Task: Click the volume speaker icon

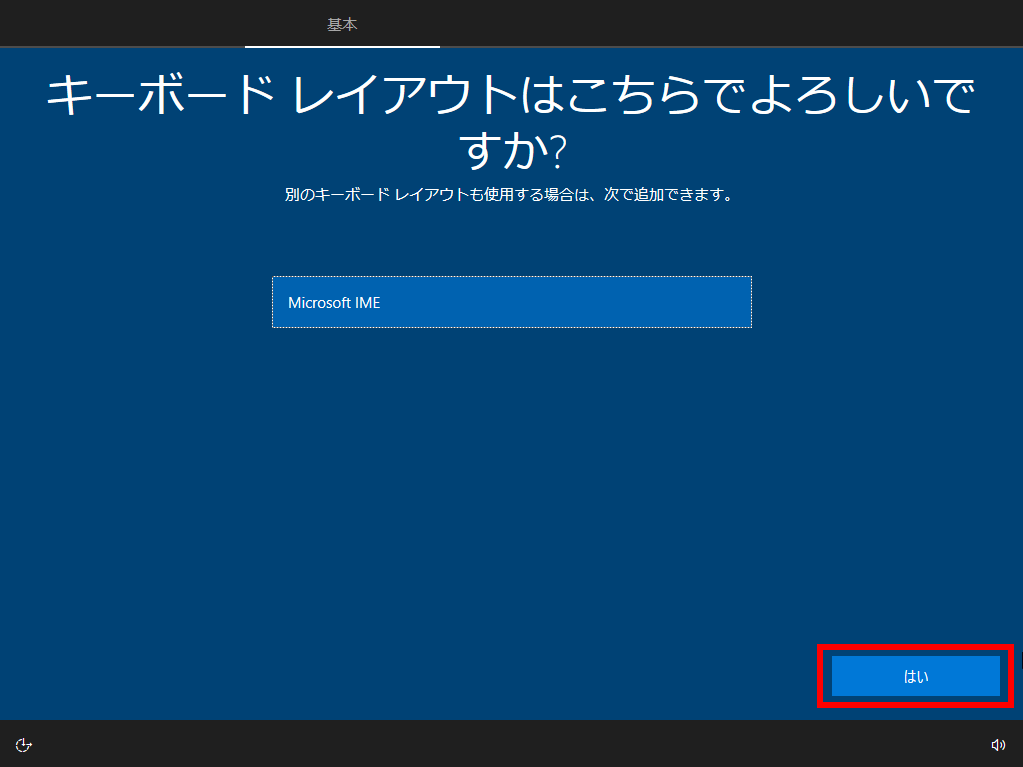Action: pos(998,745)
